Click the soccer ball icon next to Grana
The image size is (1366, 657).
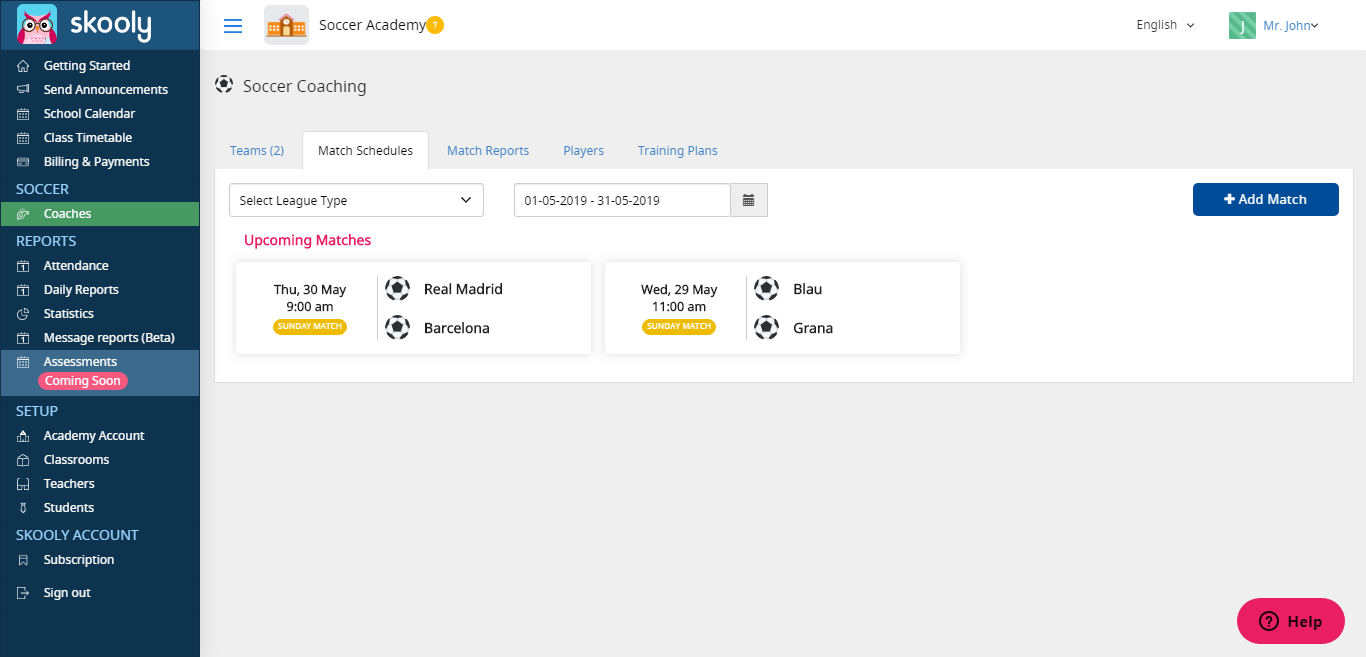(766, 327)
